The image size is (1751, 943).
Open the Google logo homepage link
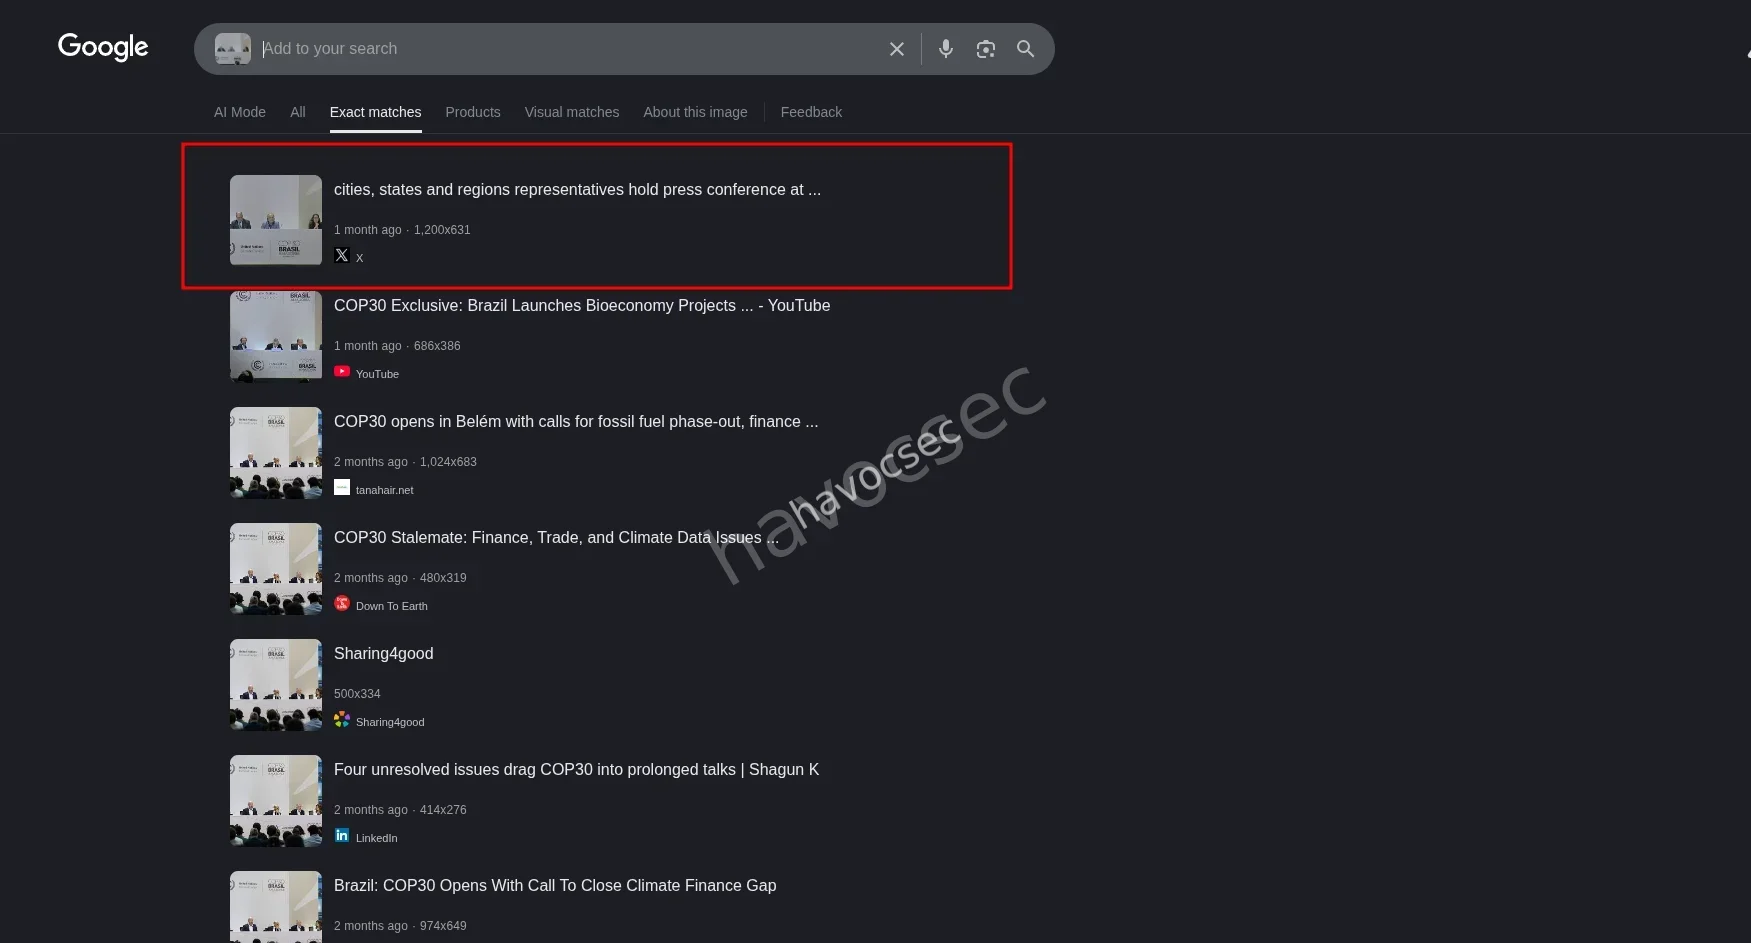coord(102,47)
